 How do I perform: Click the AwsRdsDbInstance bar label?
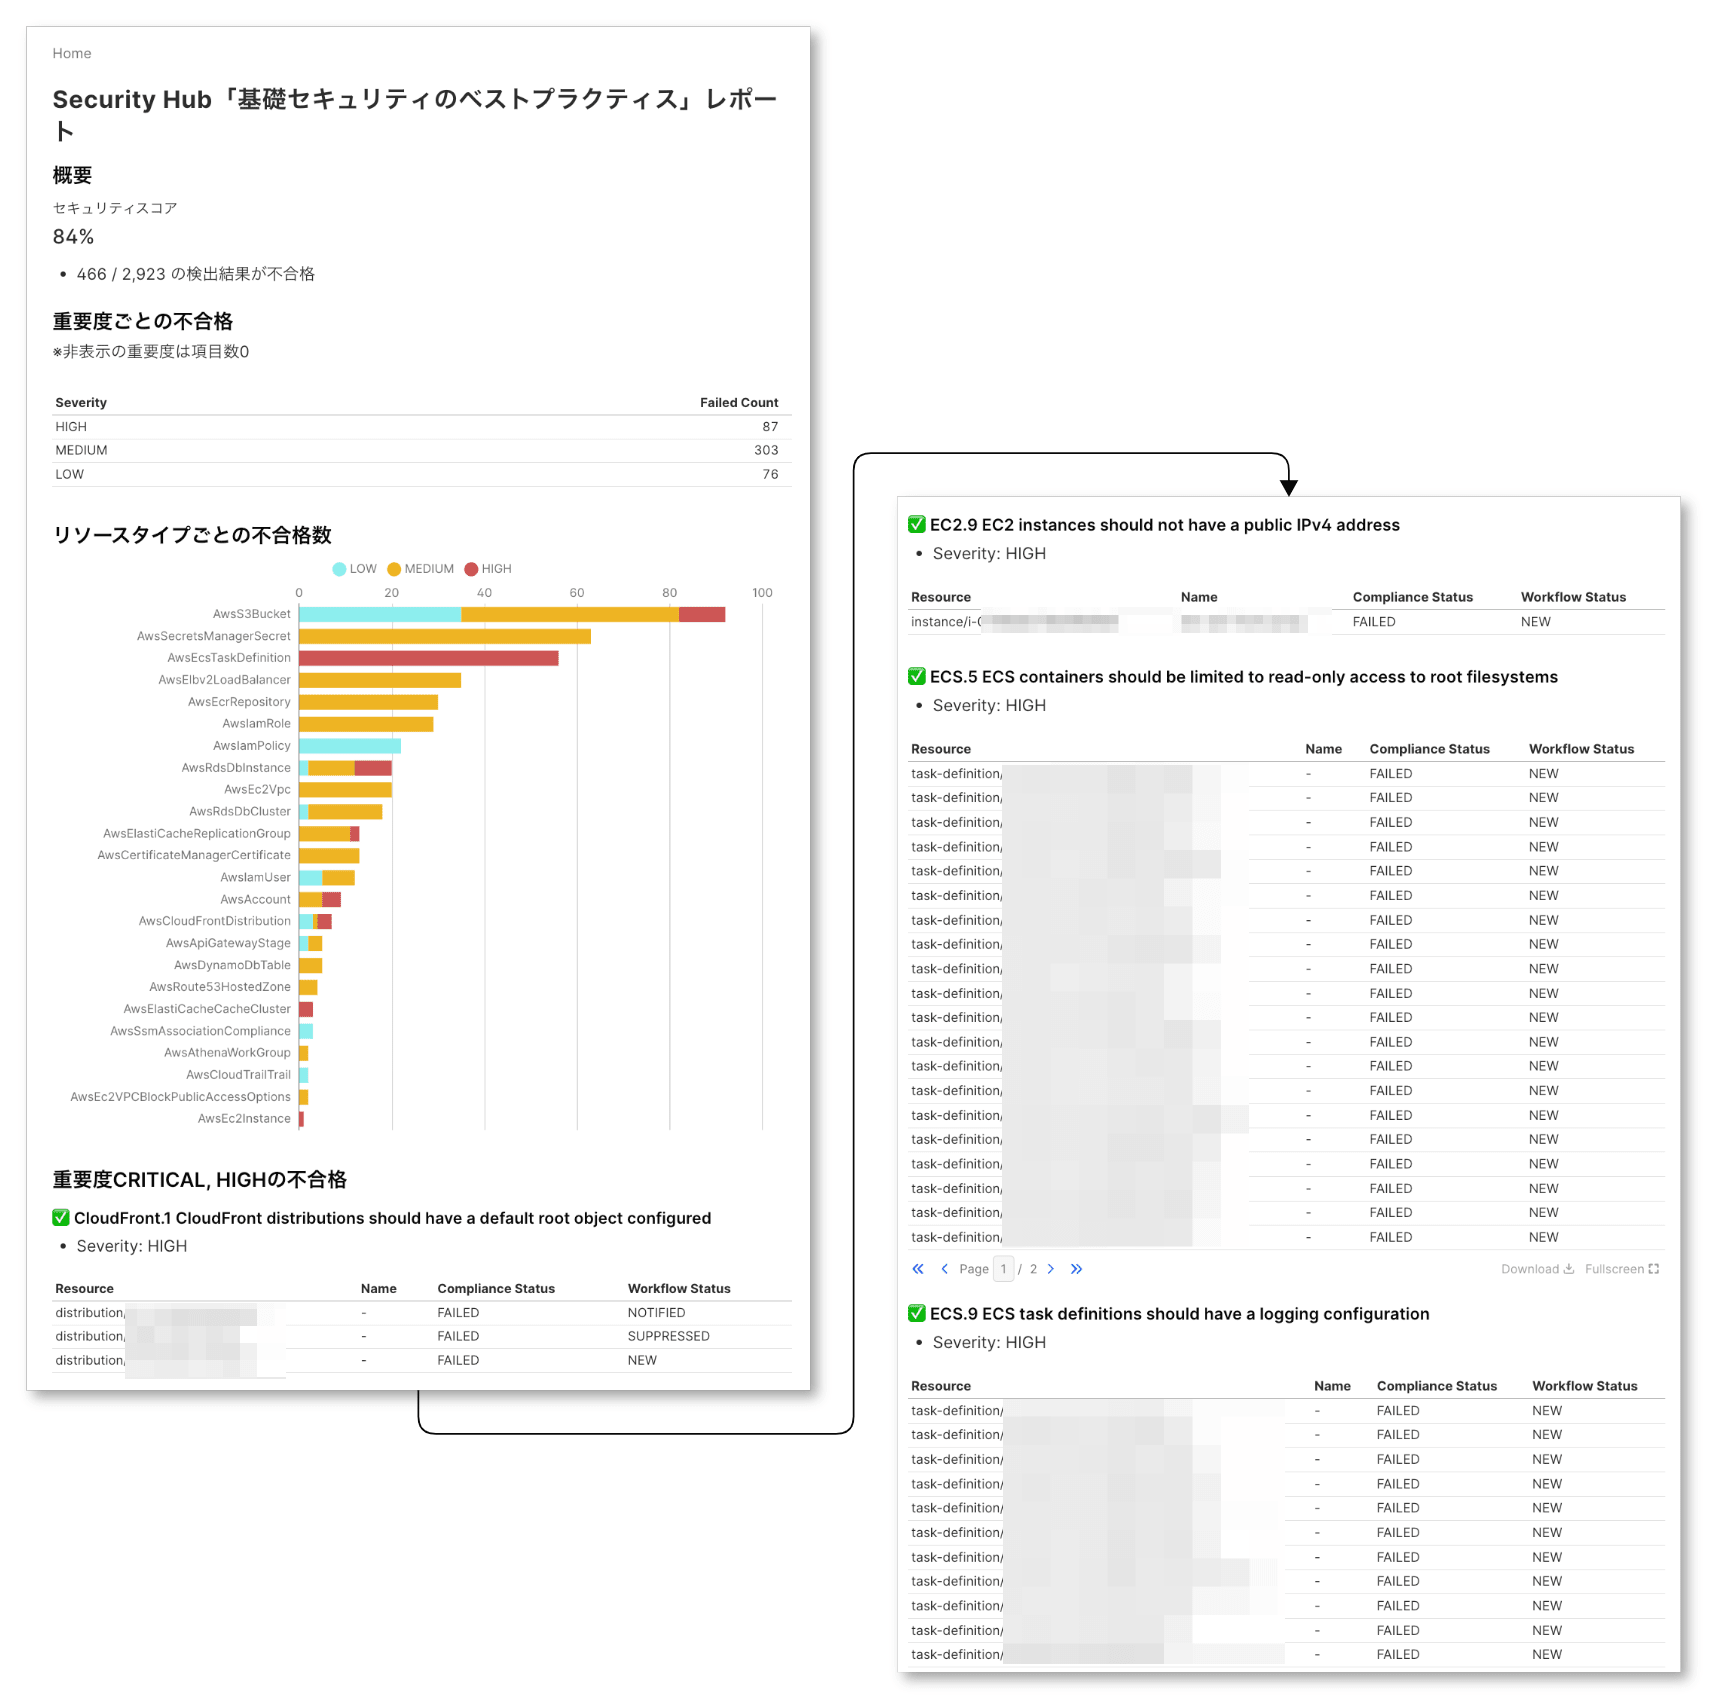tap(236, 768)
